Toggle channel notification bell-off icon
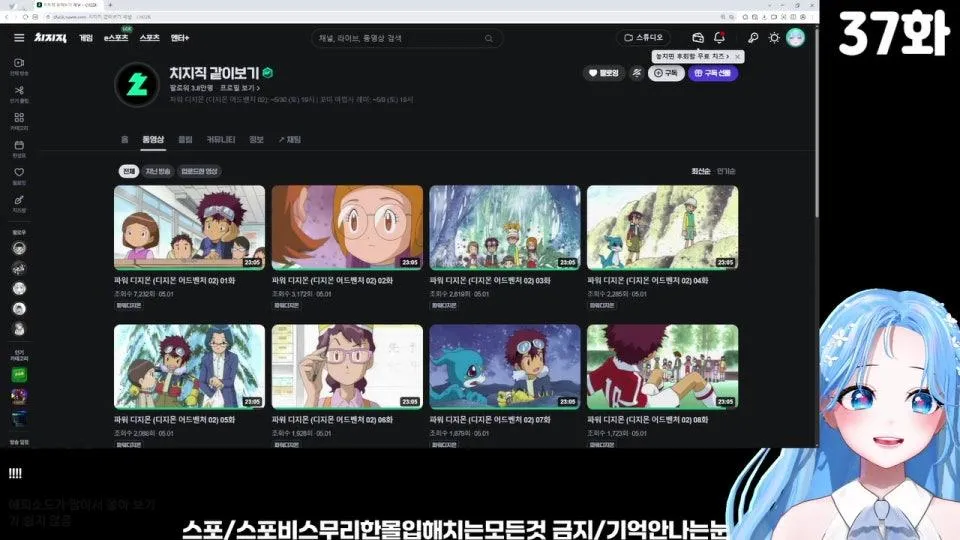This screenshot has width=960, height=540. [637, 73]
